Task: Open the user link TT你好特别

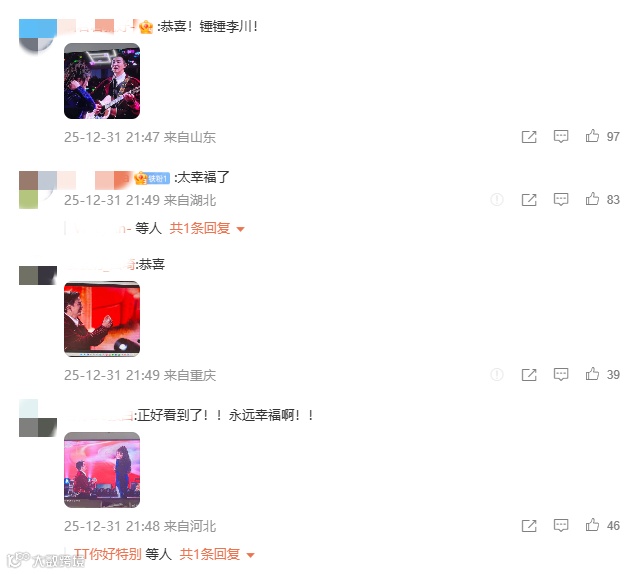Action: click(x=107, y=554)
